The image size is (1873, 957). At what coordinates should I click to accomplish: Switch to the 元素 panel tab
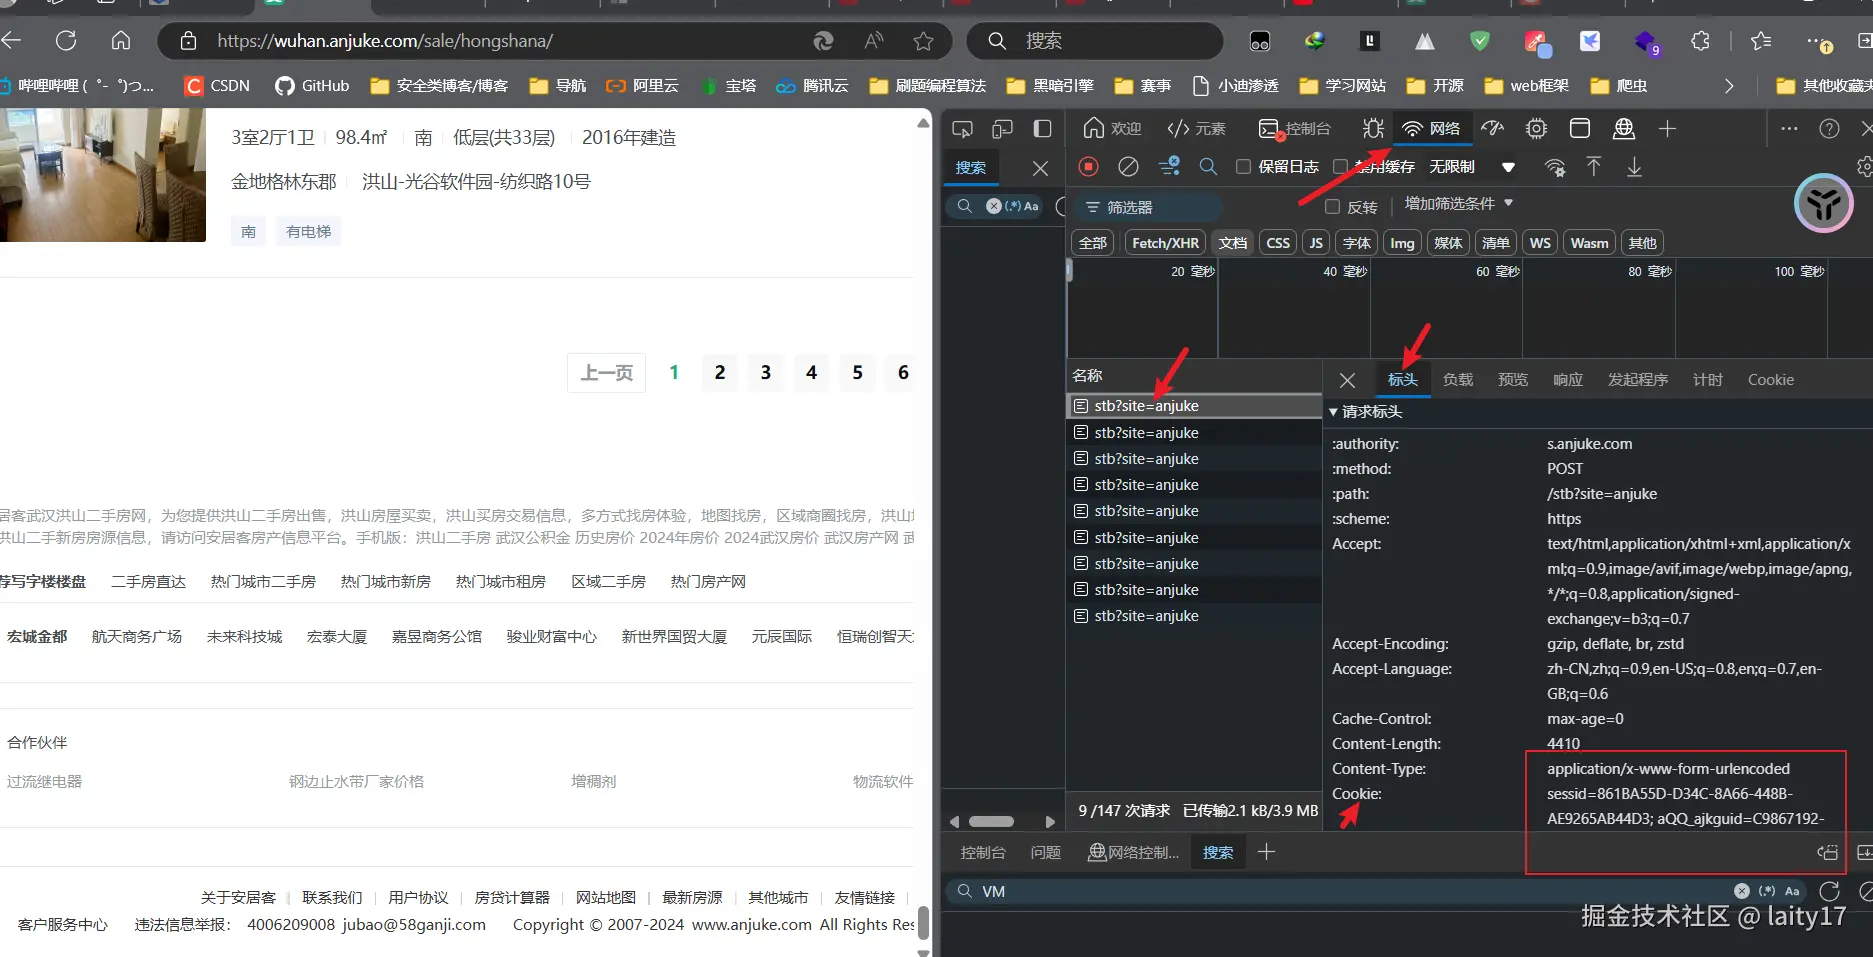pos(1196,128)
